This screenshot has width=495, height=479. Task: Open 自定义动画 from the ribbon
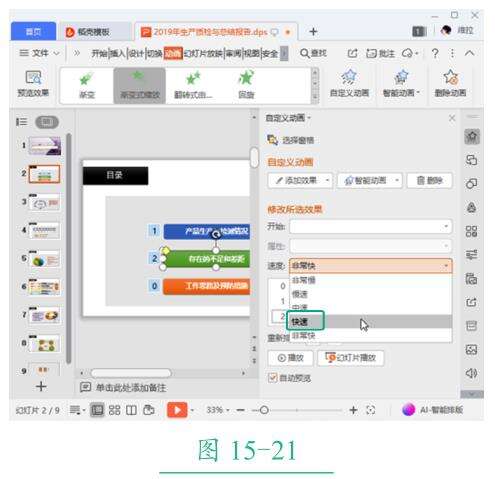tap(349, 83)
